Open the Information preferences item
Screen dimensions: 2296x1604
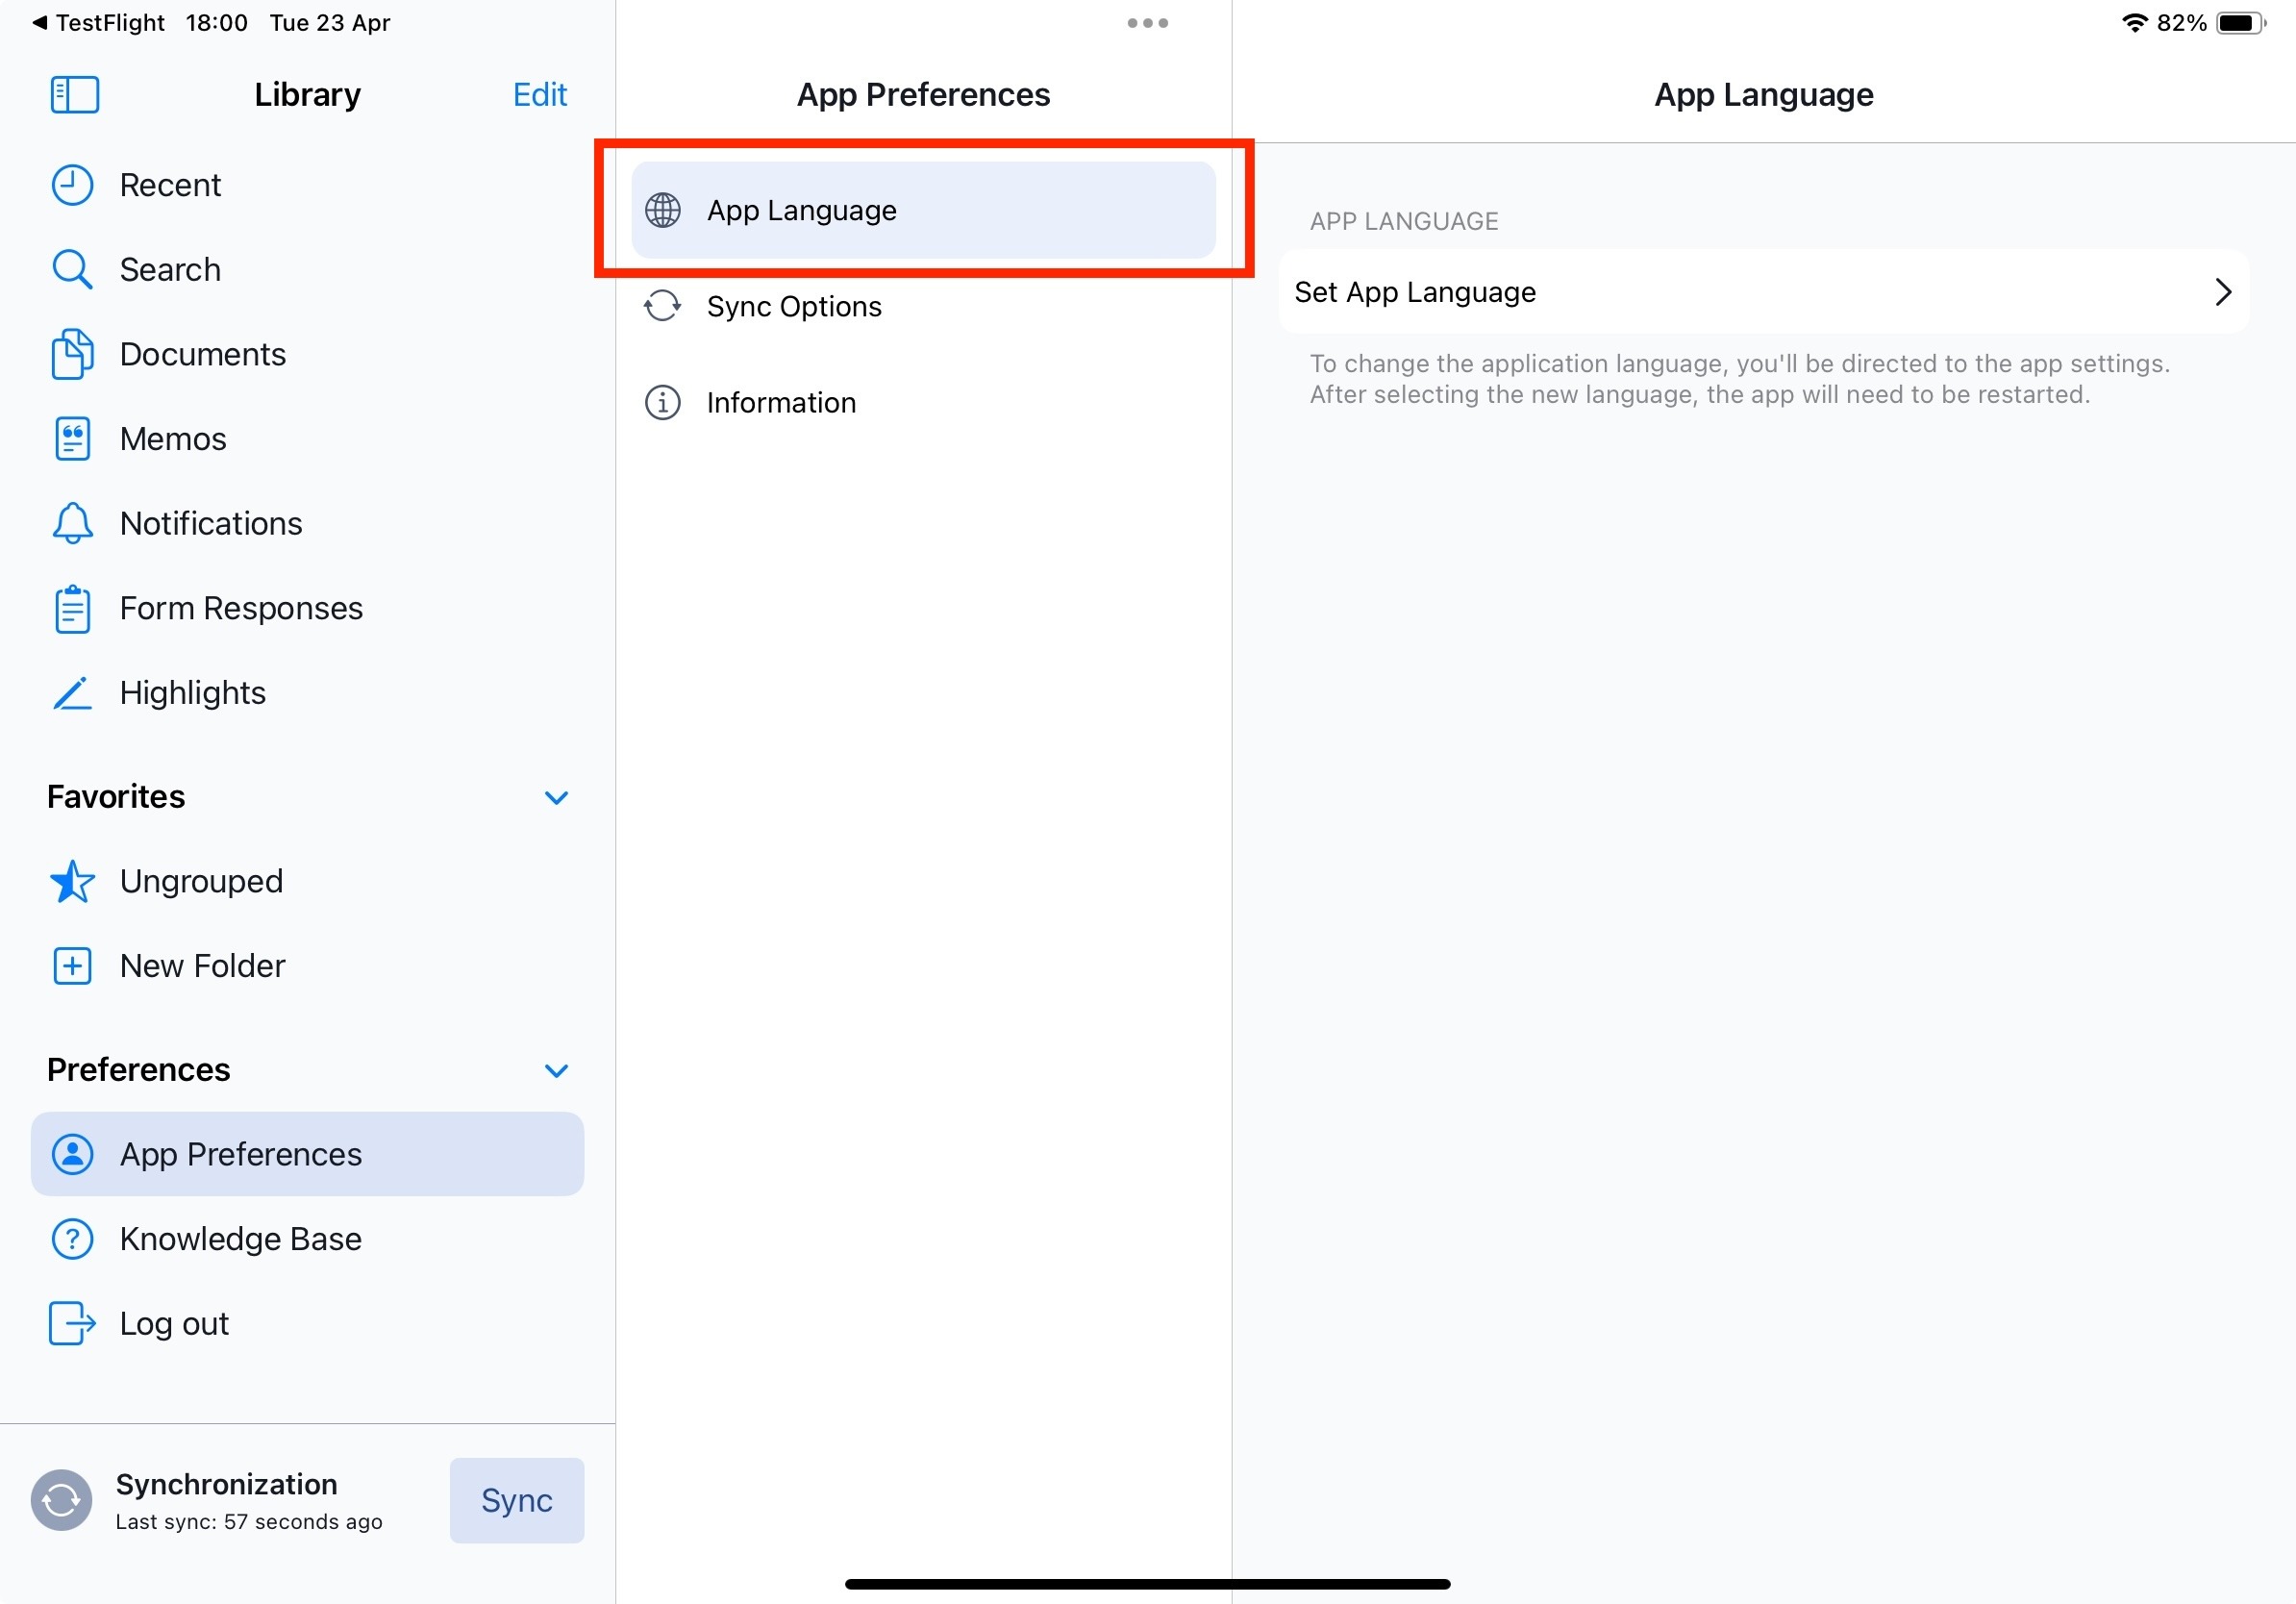781,402
